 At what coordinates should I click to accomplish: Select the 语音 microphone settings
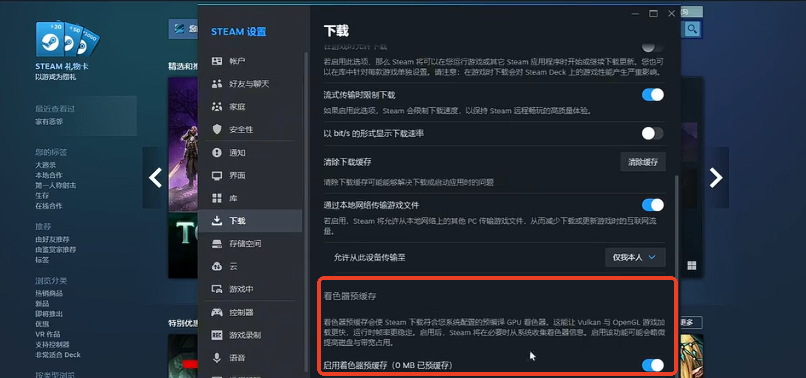(x=237, y=357)
